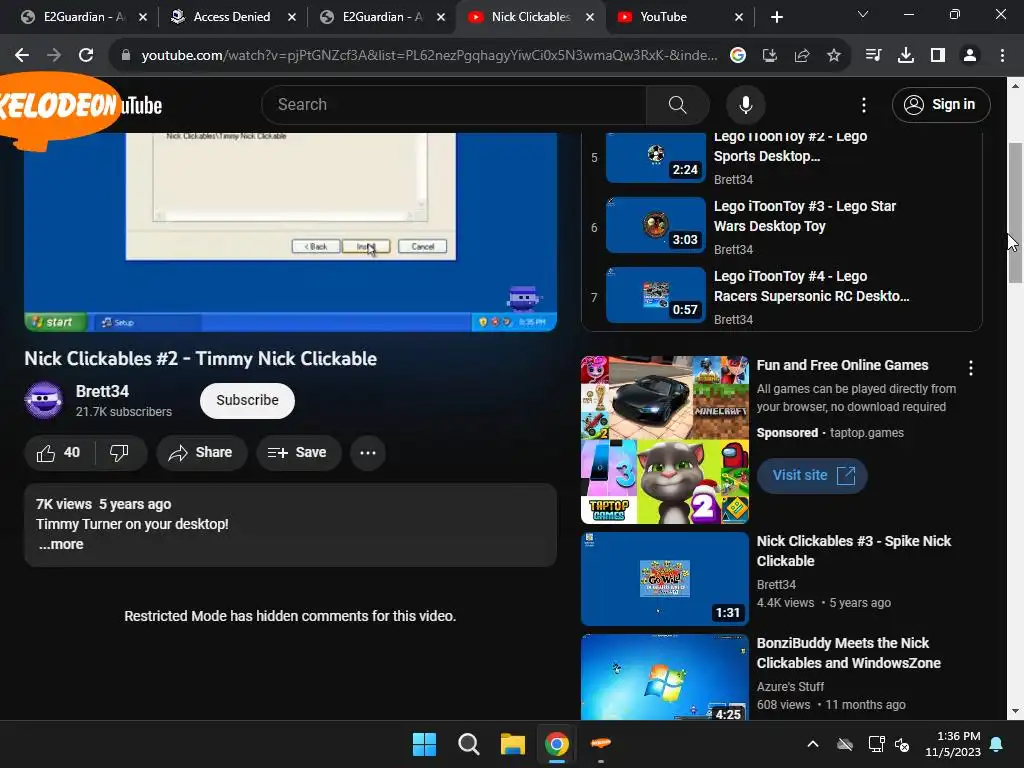Click the scrollbar down arrow
The image size is (1024, 768).
pos(1015,711)
